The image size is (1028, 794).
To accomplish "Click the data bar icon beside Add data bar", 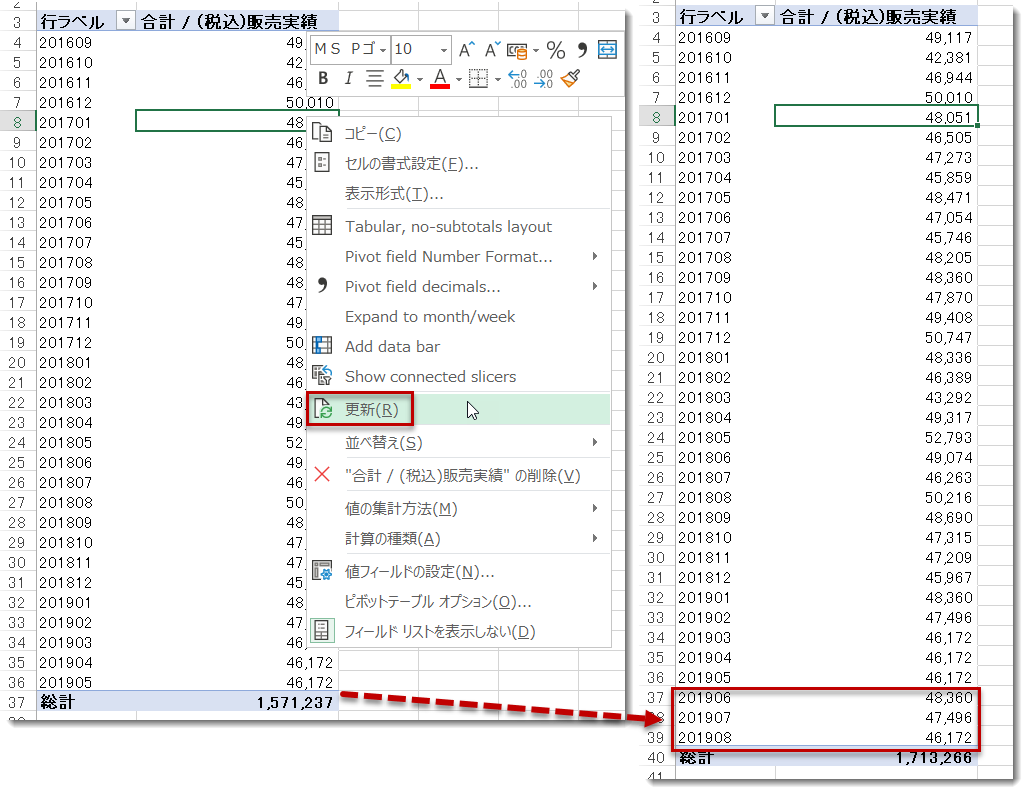I will click(x=322, y=346).
